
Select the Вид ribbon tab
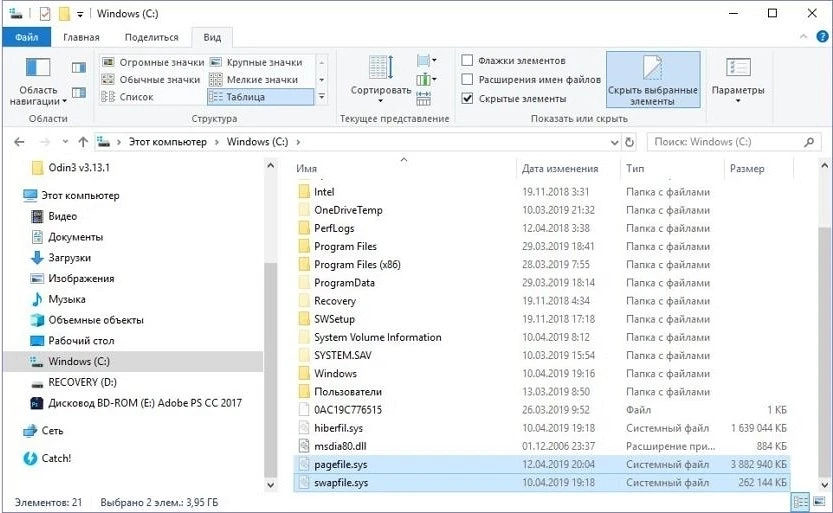coord(212,37)
